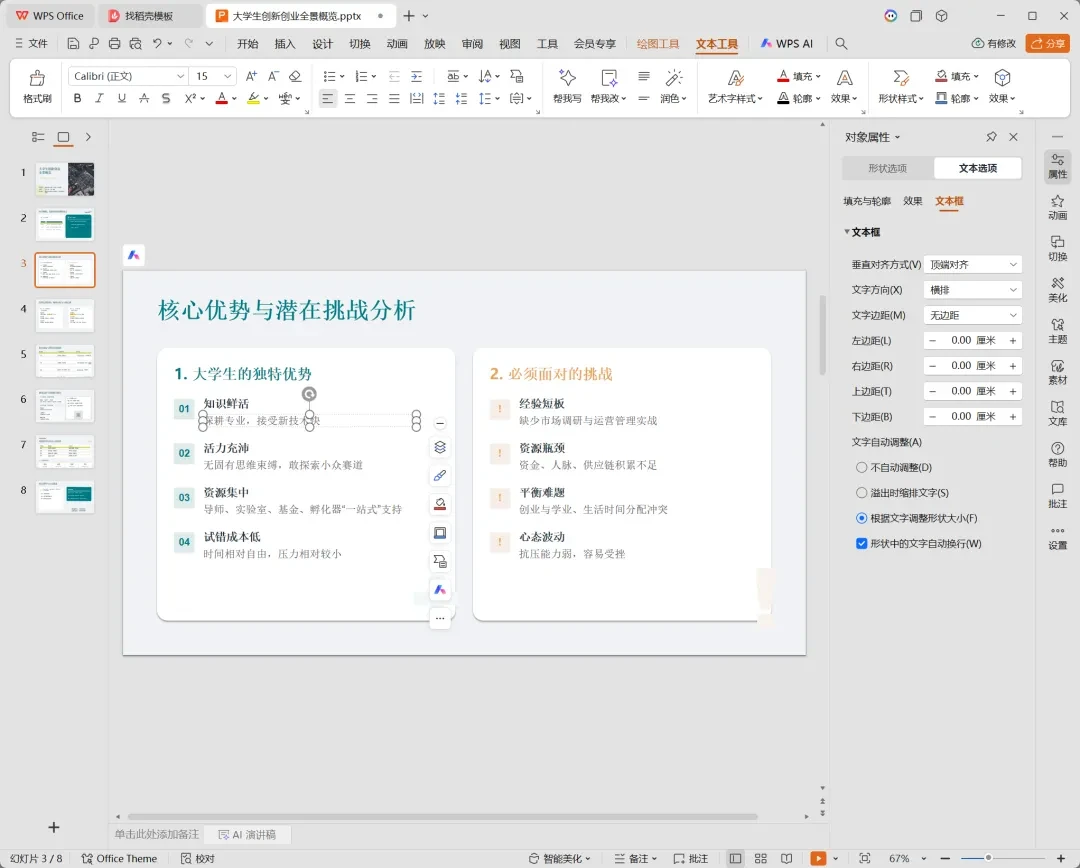Undo the last action

click(157, 43)
